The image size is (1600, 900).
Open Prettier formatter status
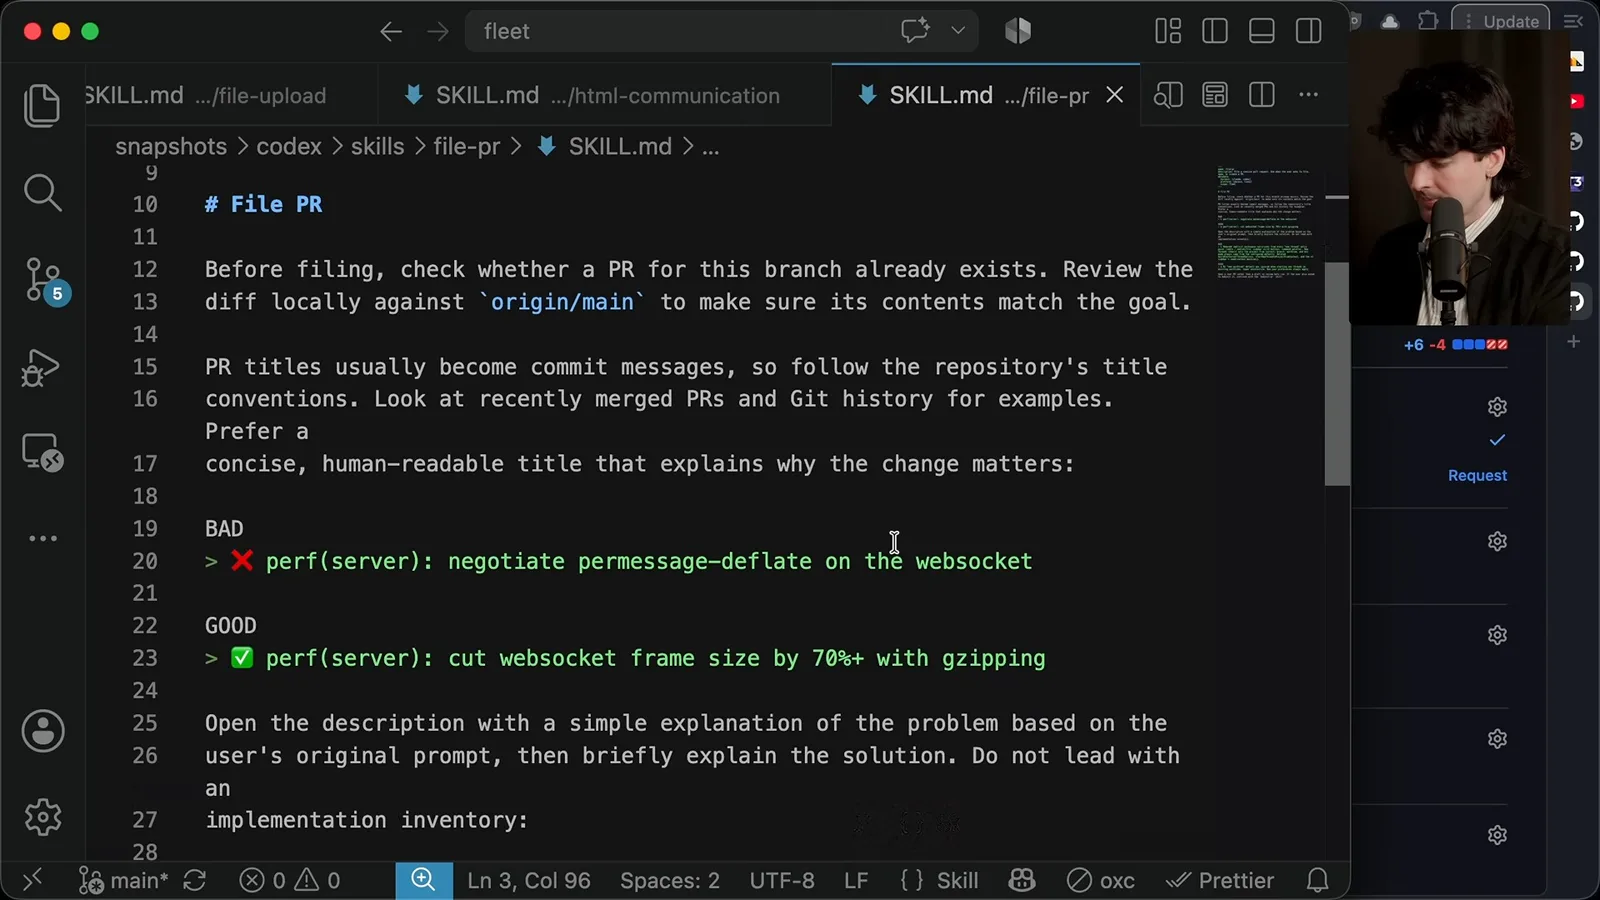[1220, 880]
